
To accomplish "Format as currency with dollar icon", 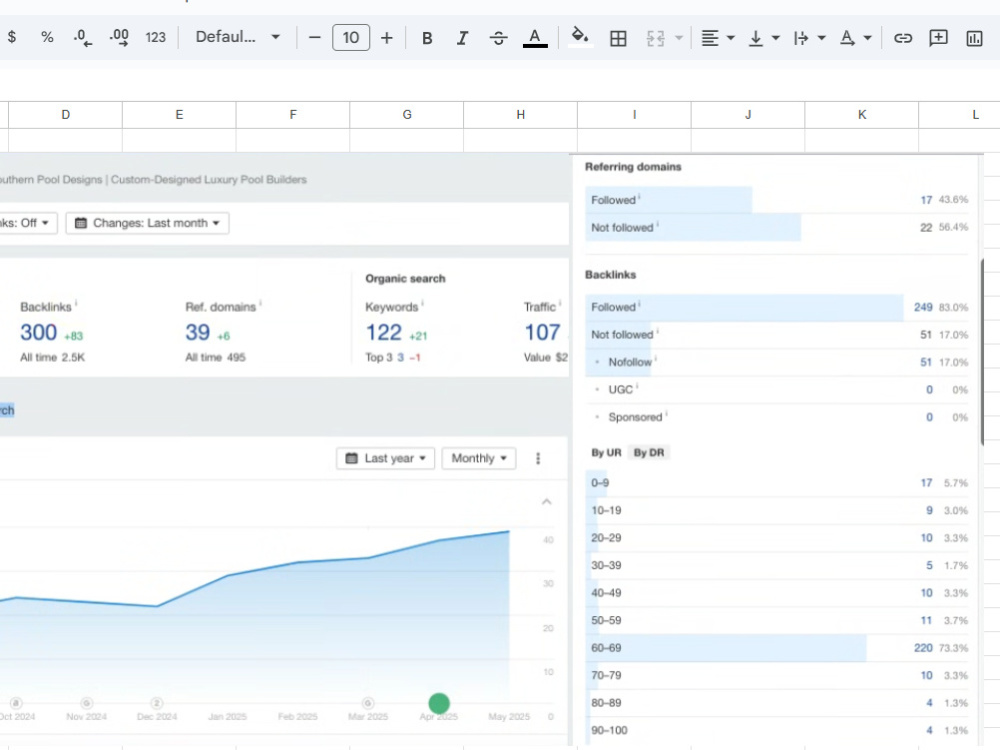I will tap(11, 37).
